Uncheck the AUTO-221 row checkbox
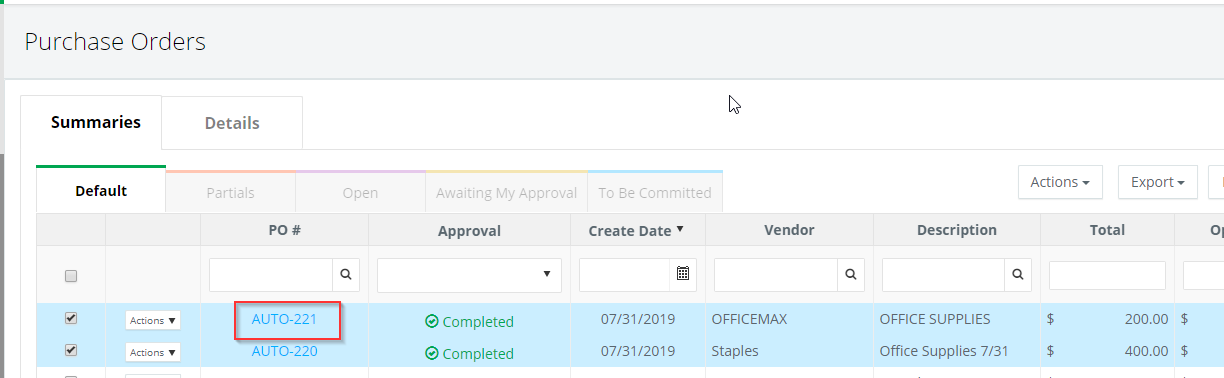1224x378 pixels. point(71,319)
